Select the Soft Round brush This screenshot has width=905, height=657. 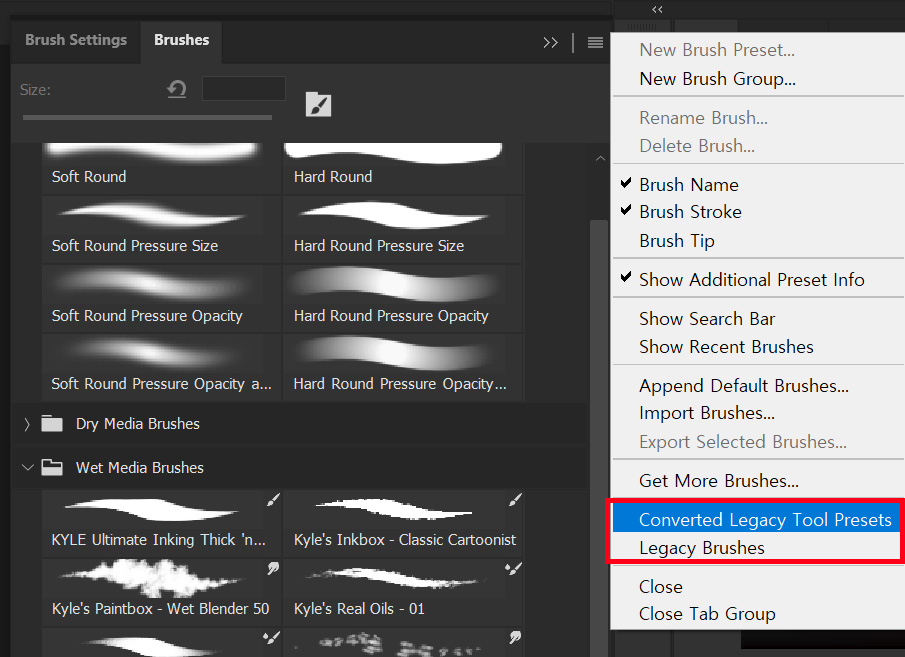[161, 167]
